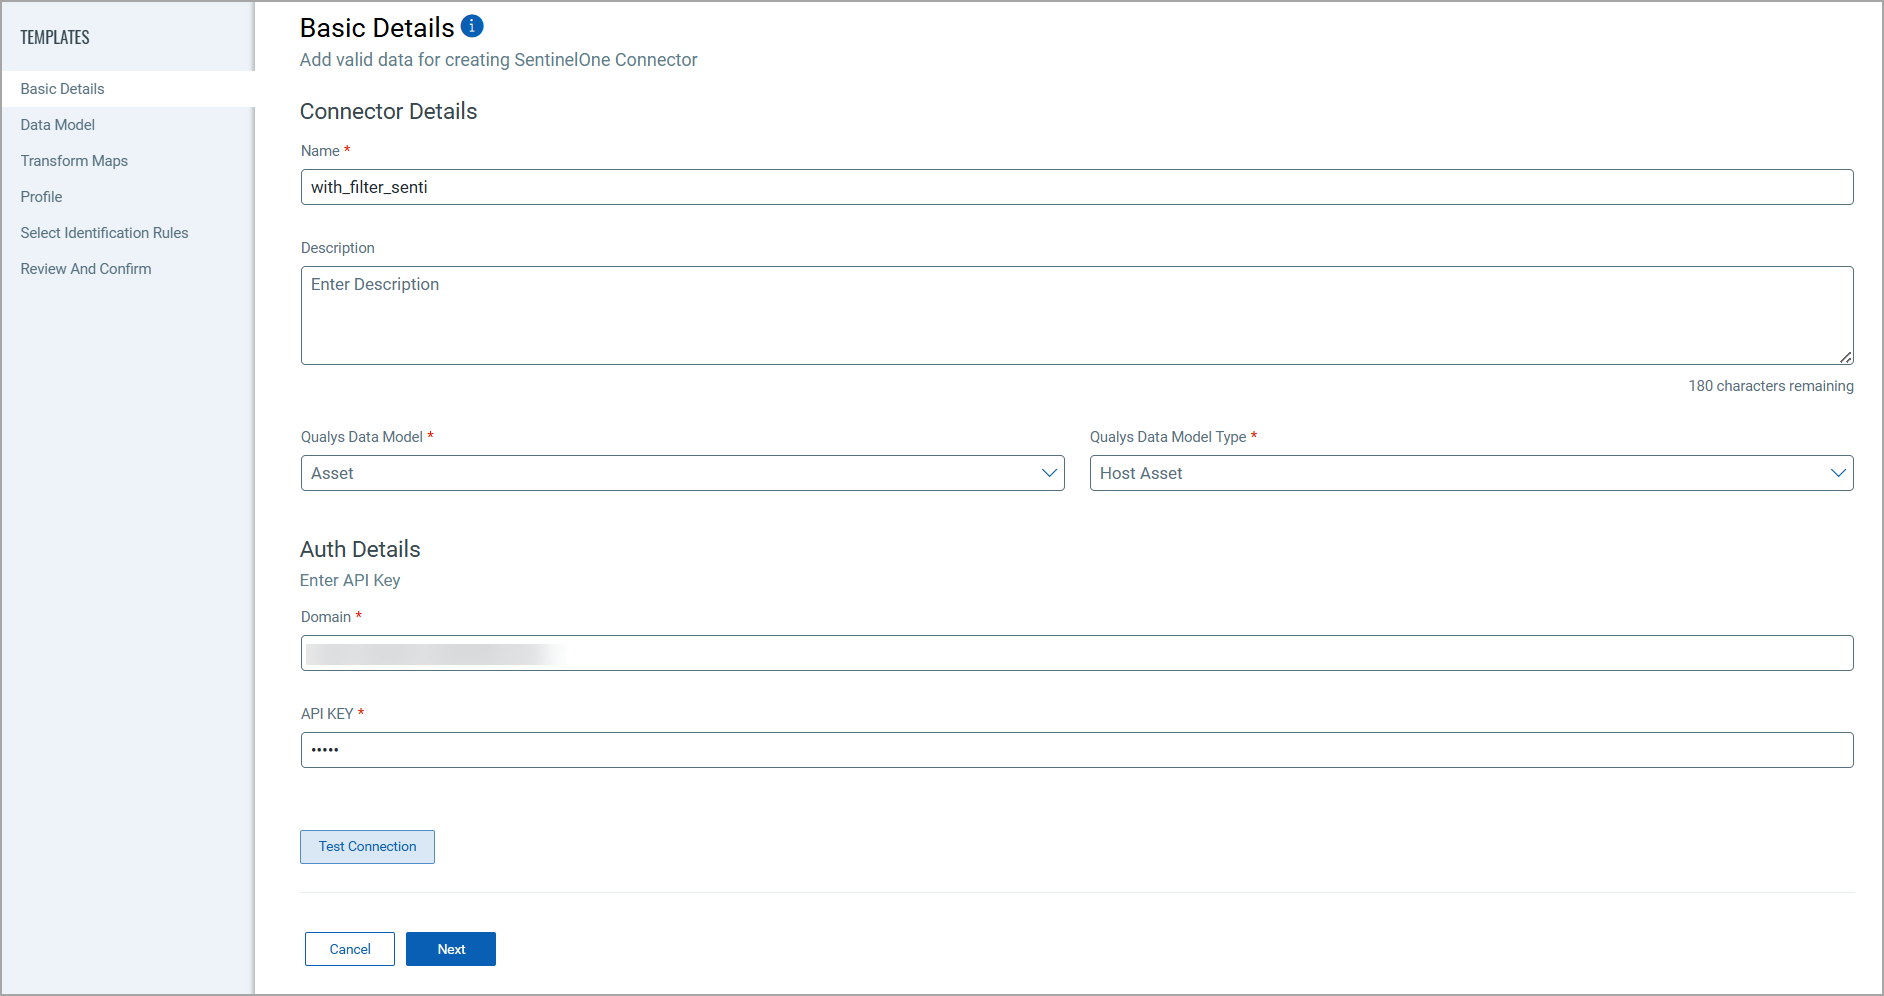Screen dimensions: 1884x996
Task: Open the Qualys Data Model dropdown
Action: 681,473
